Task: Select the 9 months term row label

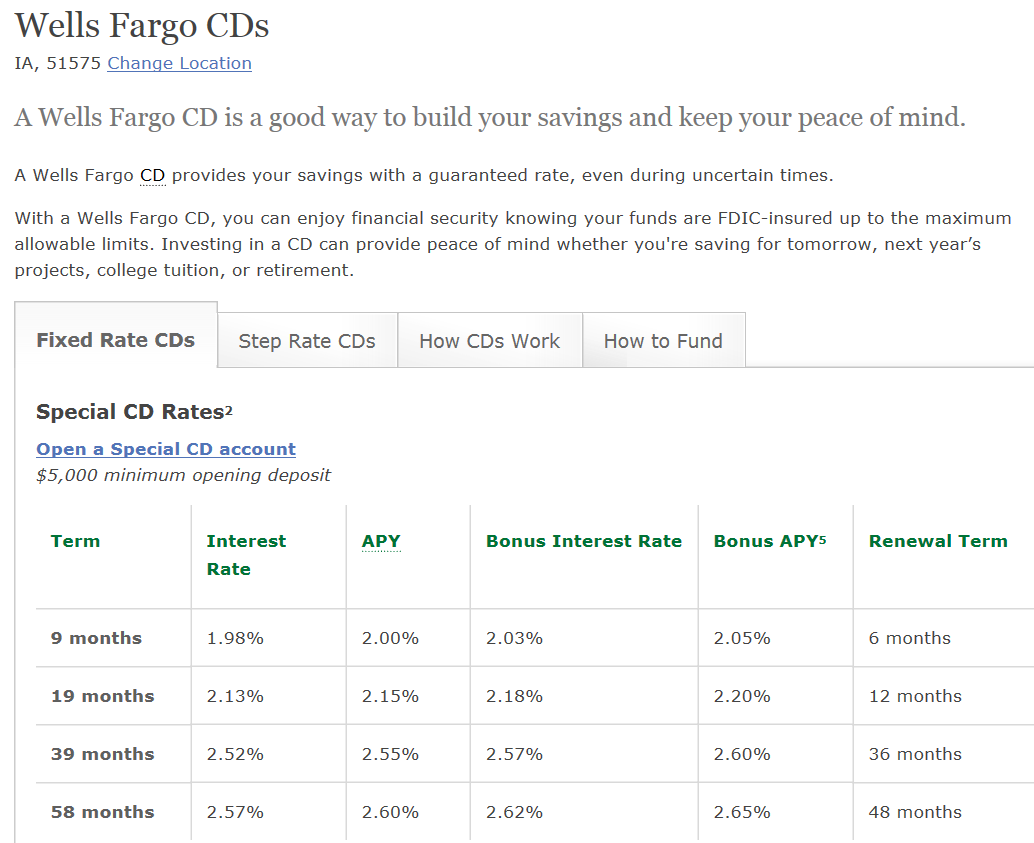Action: tap(96, 639)
